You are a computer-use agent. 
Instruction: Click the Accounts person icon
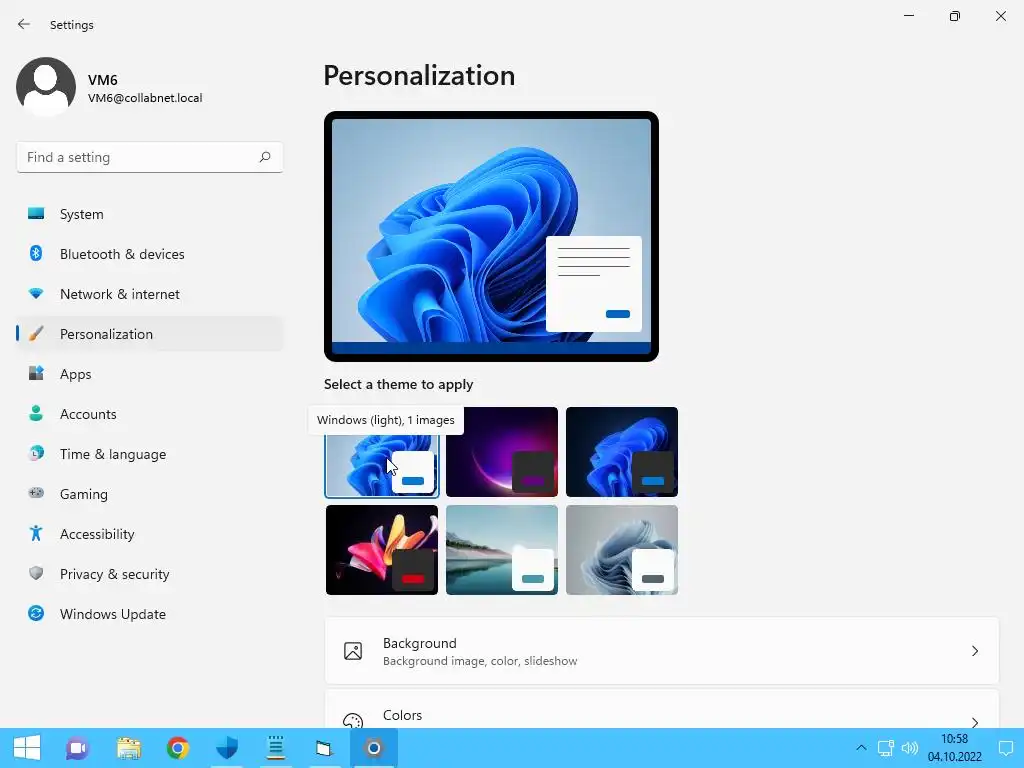coord(36,413)
